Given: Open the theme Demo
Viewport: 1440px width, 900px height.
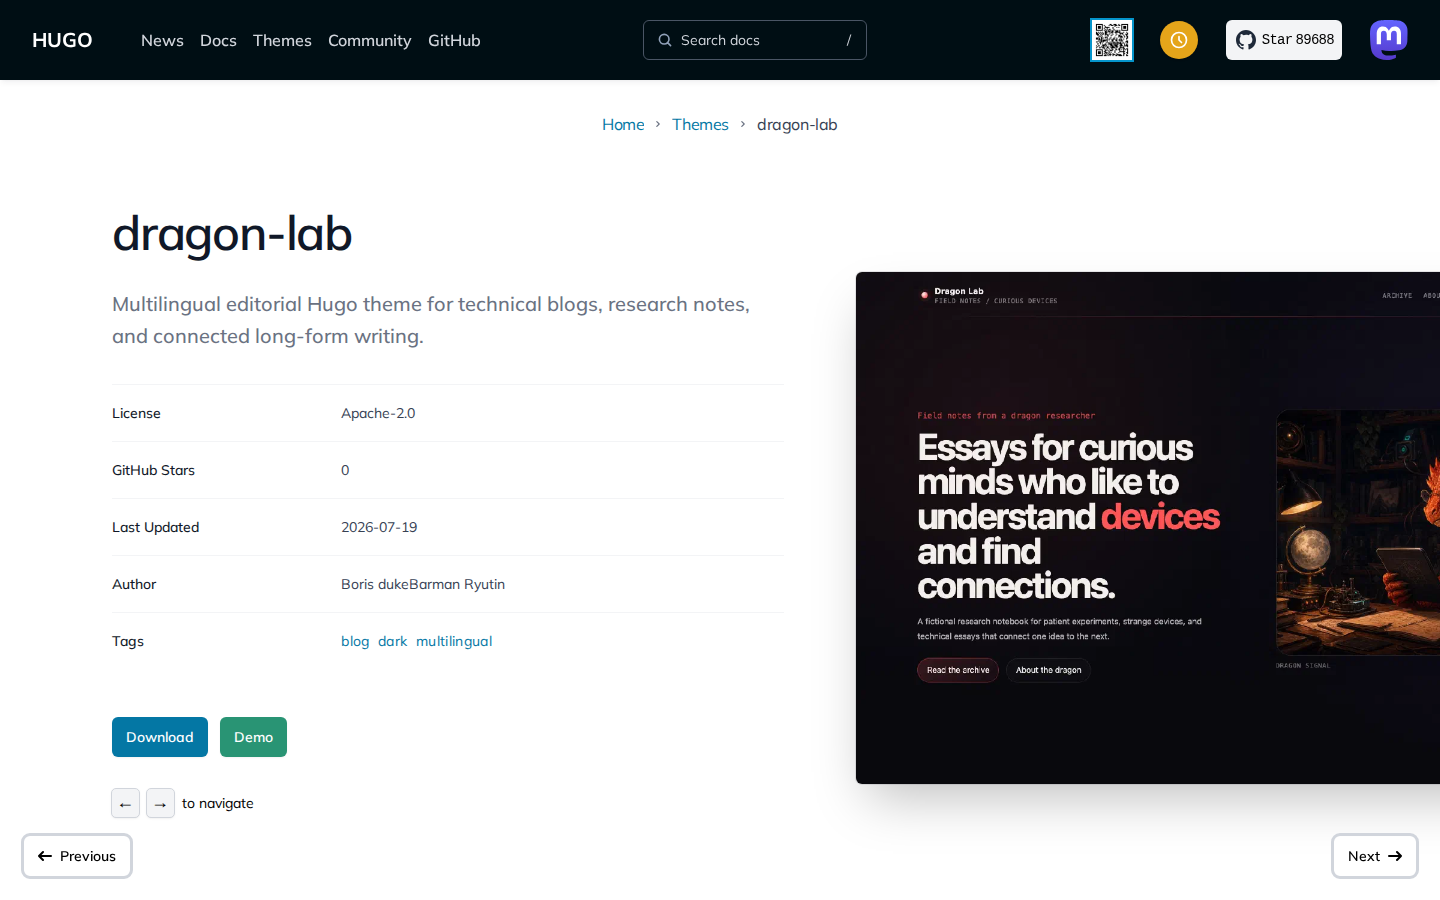Looking at the screenshot, I should 253,737.
